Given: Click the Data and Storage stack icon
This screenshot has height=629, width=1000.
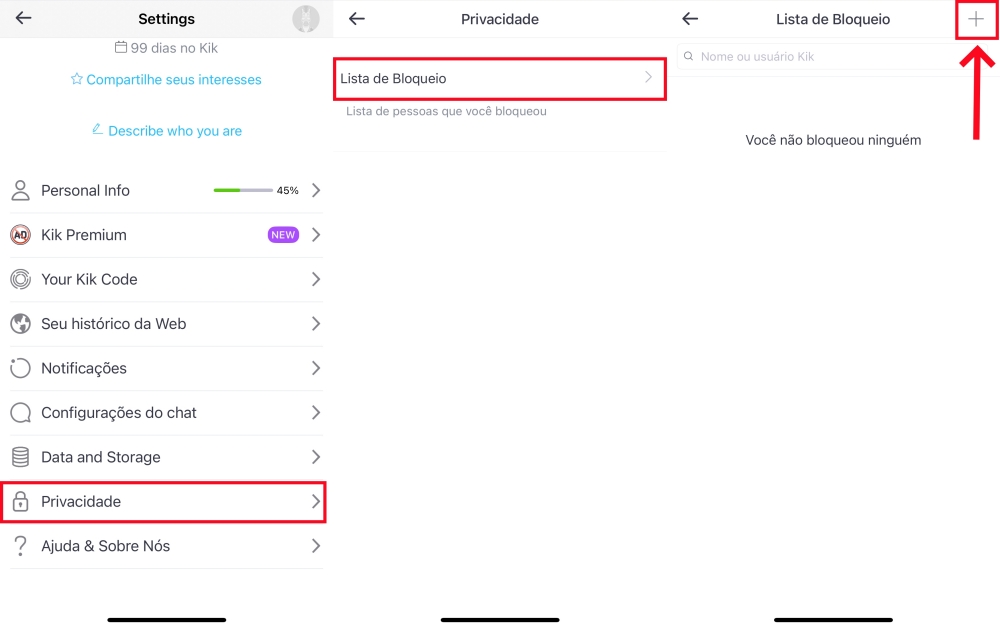Looking at the screenshot, I should [21, 457].
